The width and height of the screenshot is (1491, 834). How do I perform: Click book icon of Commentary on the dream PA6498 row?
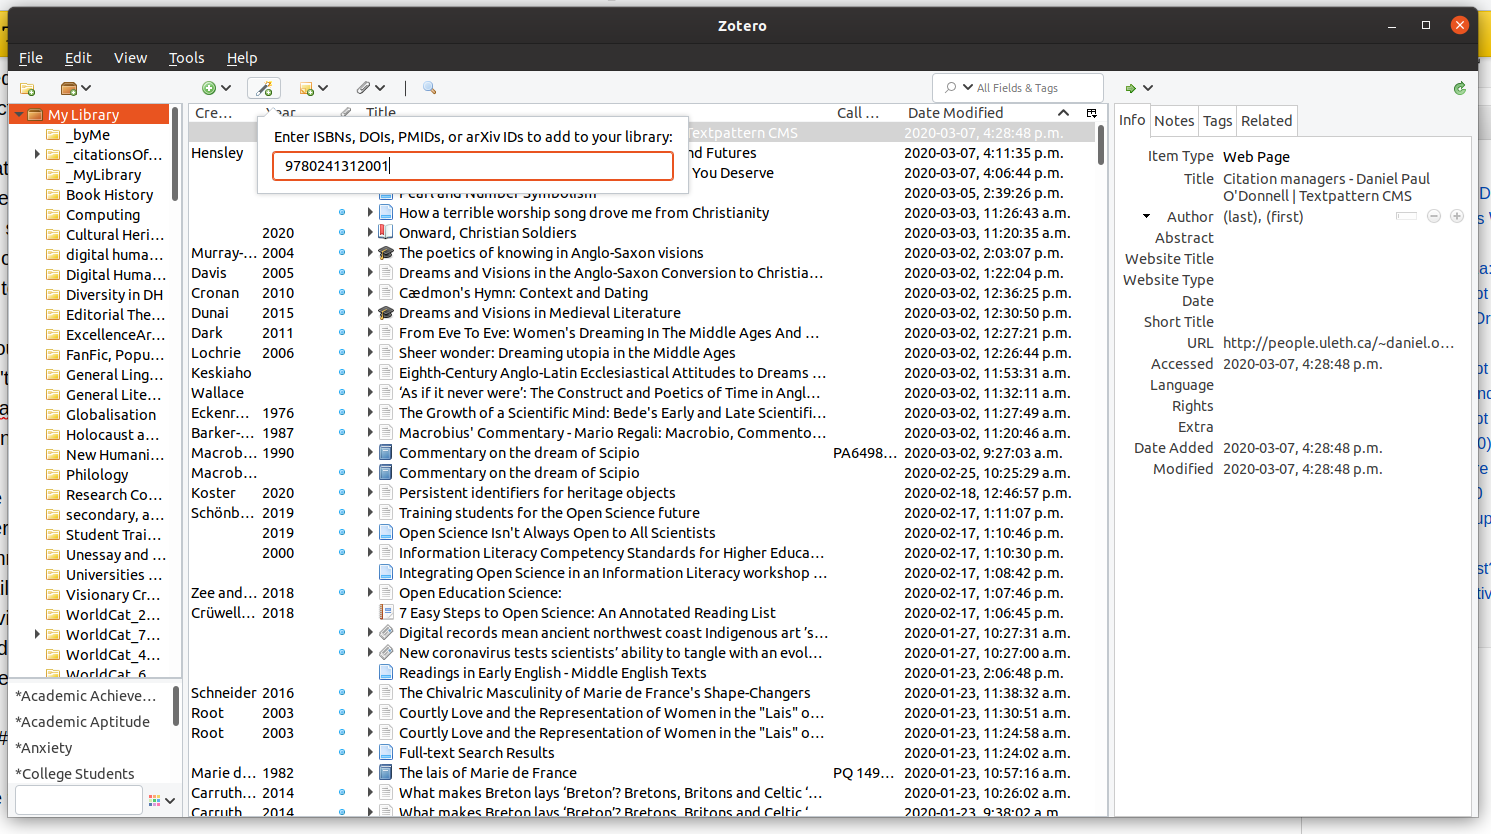(386, 453)
